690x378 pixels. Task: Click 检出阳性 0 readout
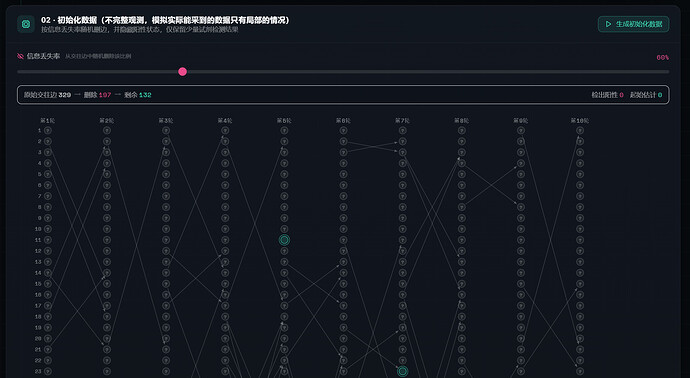(607, 95)
